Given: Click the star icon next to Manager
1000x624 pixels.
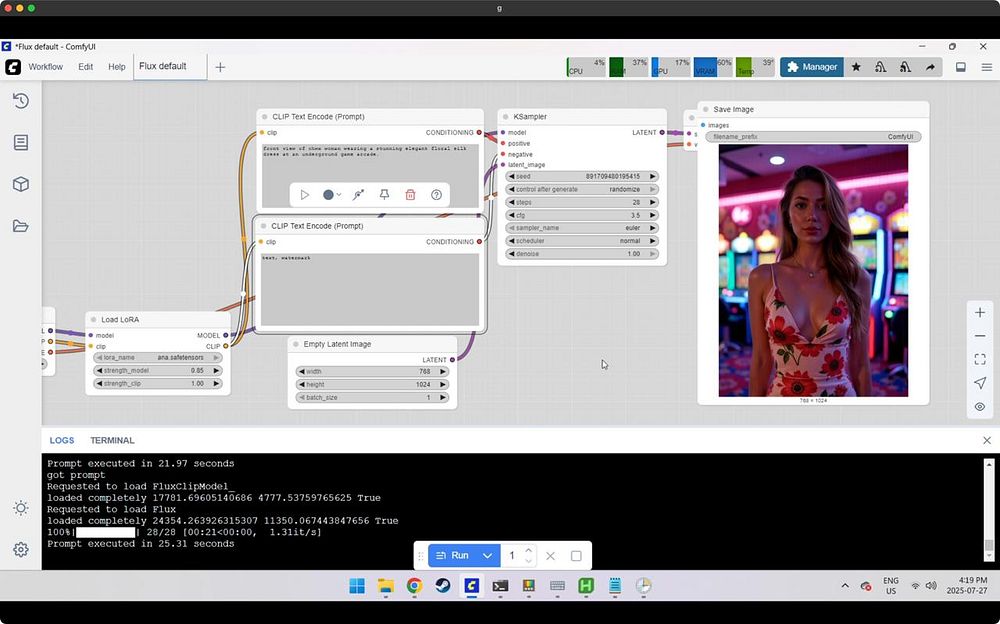Looking at the screenshot, I should [856, 67].
